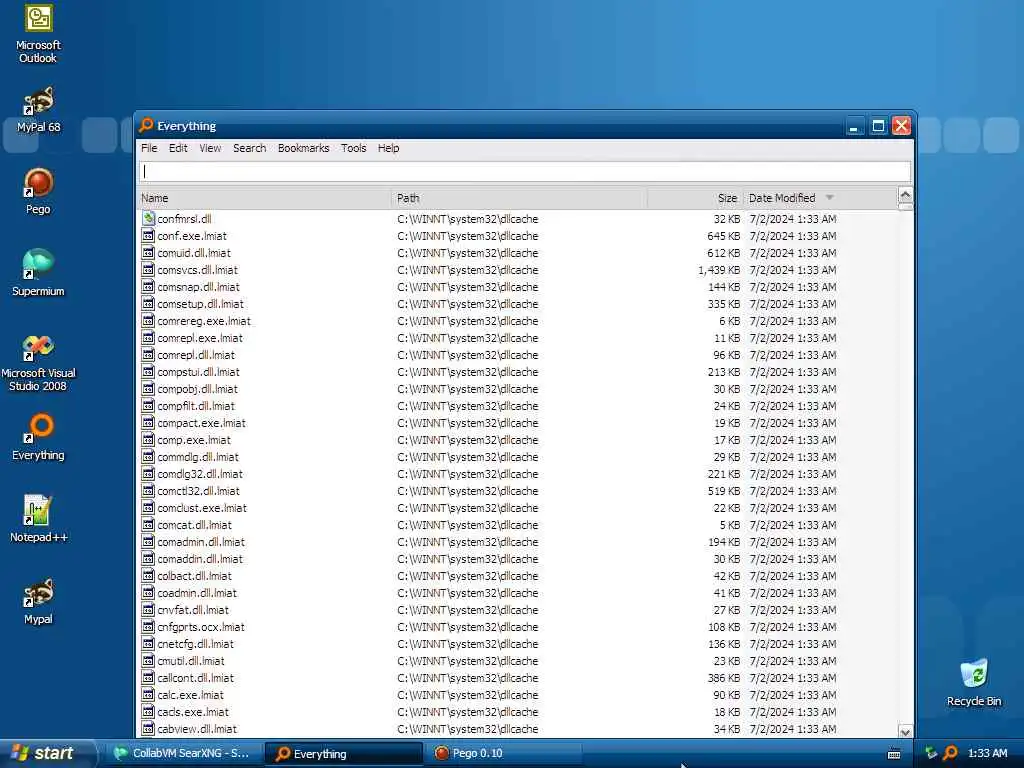Screen dimensions: 1024x768
Task: Select the Everything desktop shortcut
Action: click(x=38, y=437)
